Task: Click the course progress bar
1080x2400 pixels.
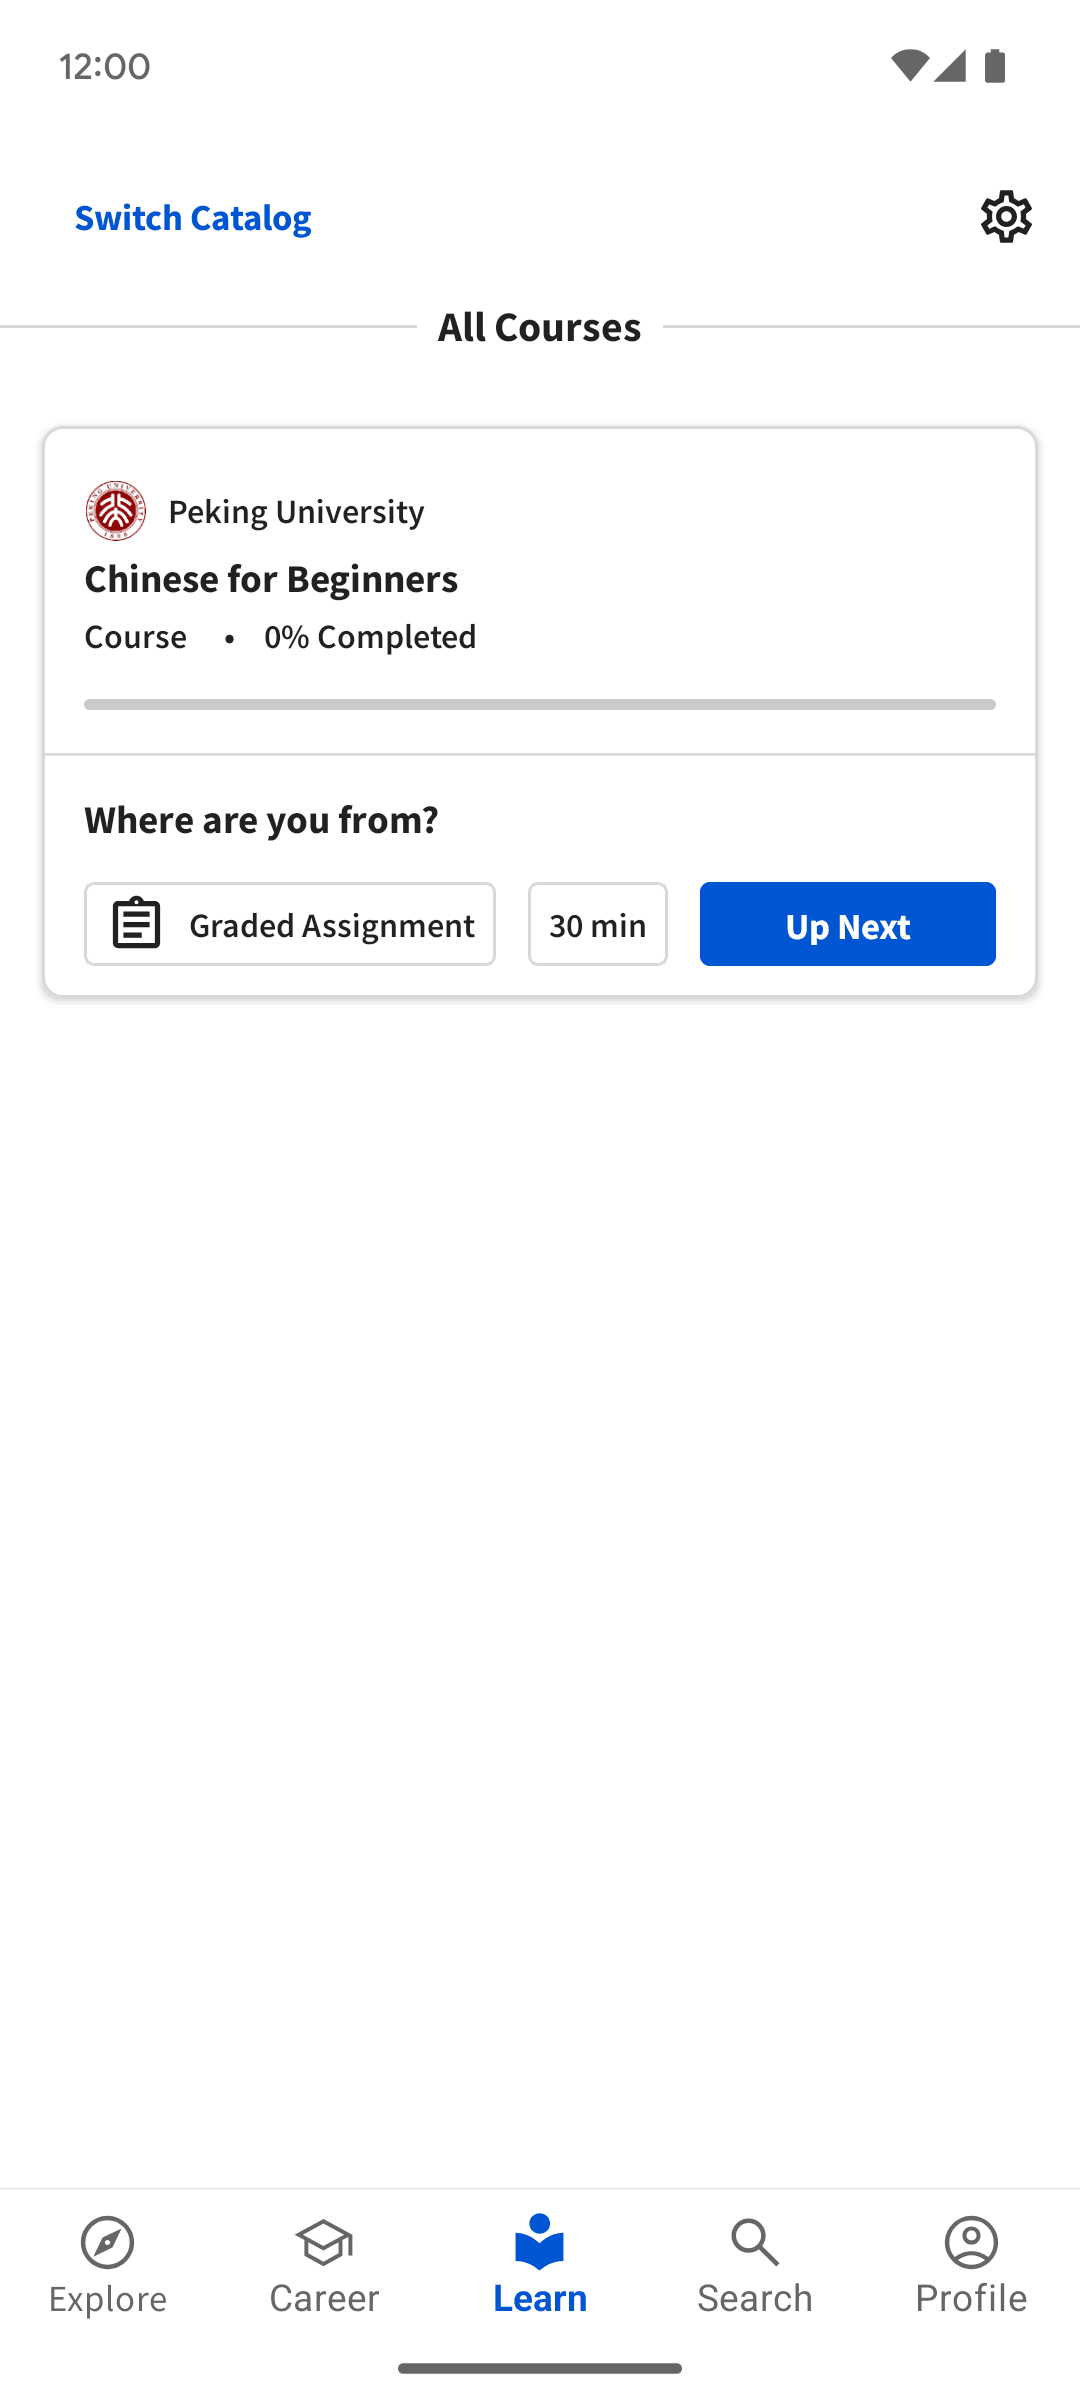Action: (x=540, y=705)
